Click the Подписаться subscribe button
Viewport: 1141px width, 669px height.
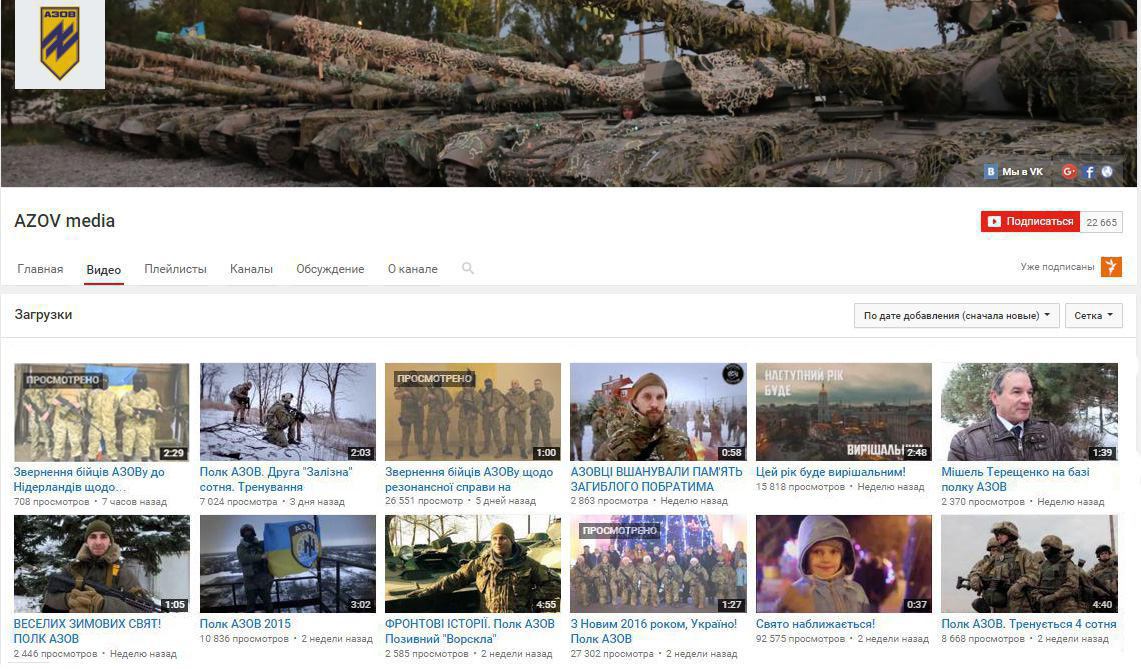[x=1030, y=221]
